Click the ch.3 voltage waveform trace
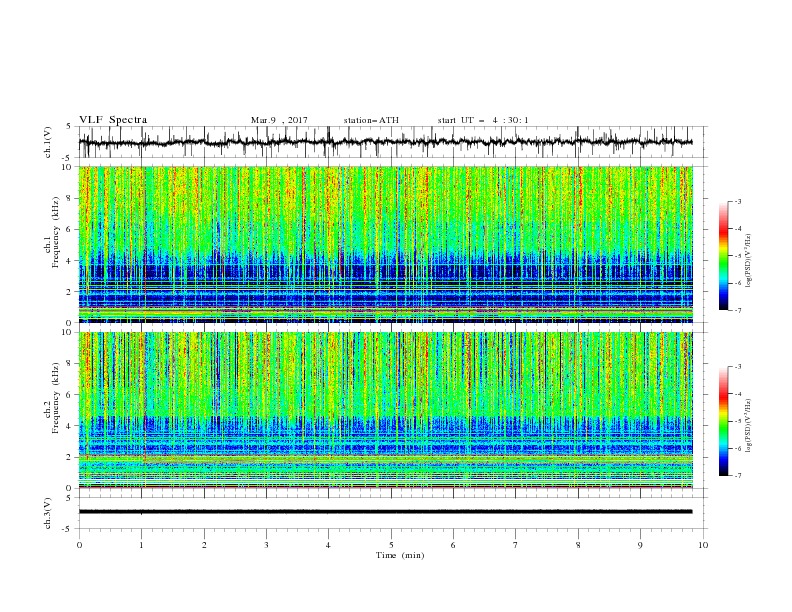 point(386,512)
